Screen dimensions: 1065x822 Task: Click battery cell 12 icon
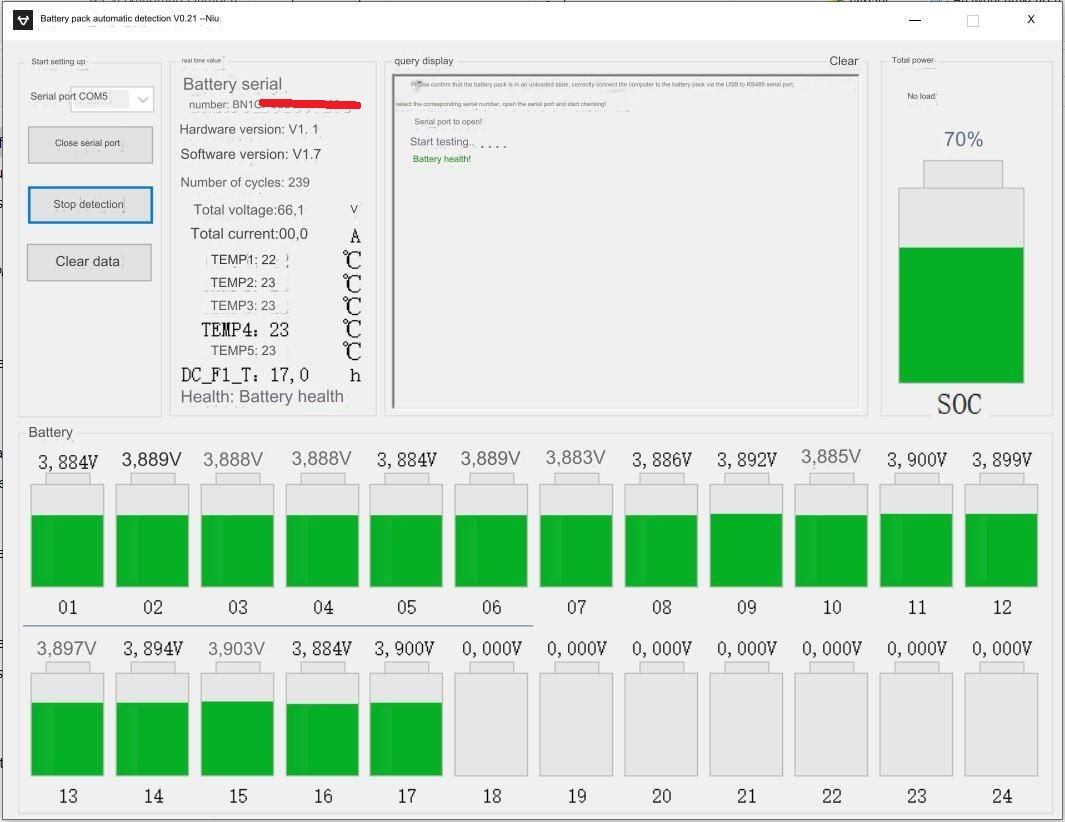[1001, 535]
